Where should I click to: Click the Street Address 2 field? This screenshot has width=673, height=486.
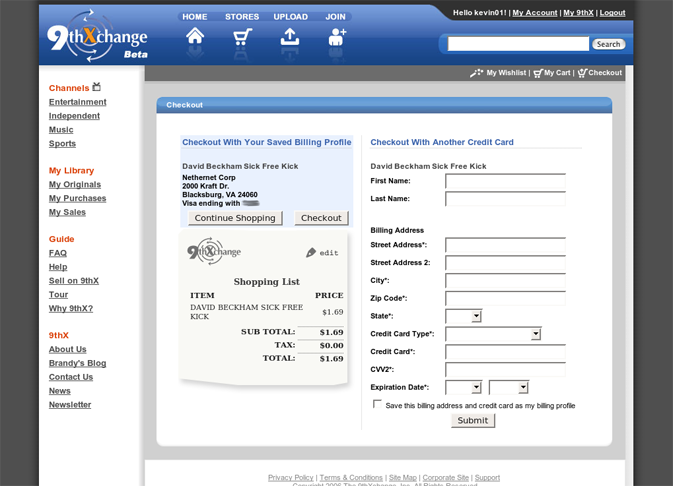506,263
